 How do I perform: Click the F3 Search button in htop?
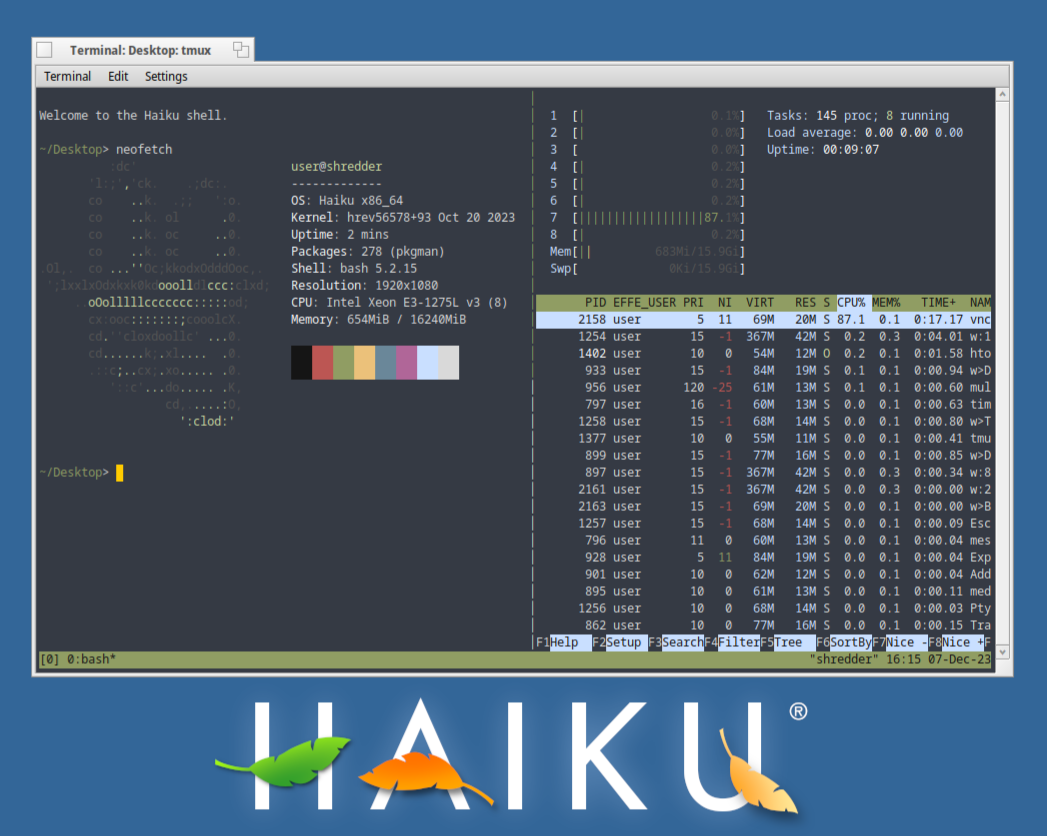click(x=676, y=642)
